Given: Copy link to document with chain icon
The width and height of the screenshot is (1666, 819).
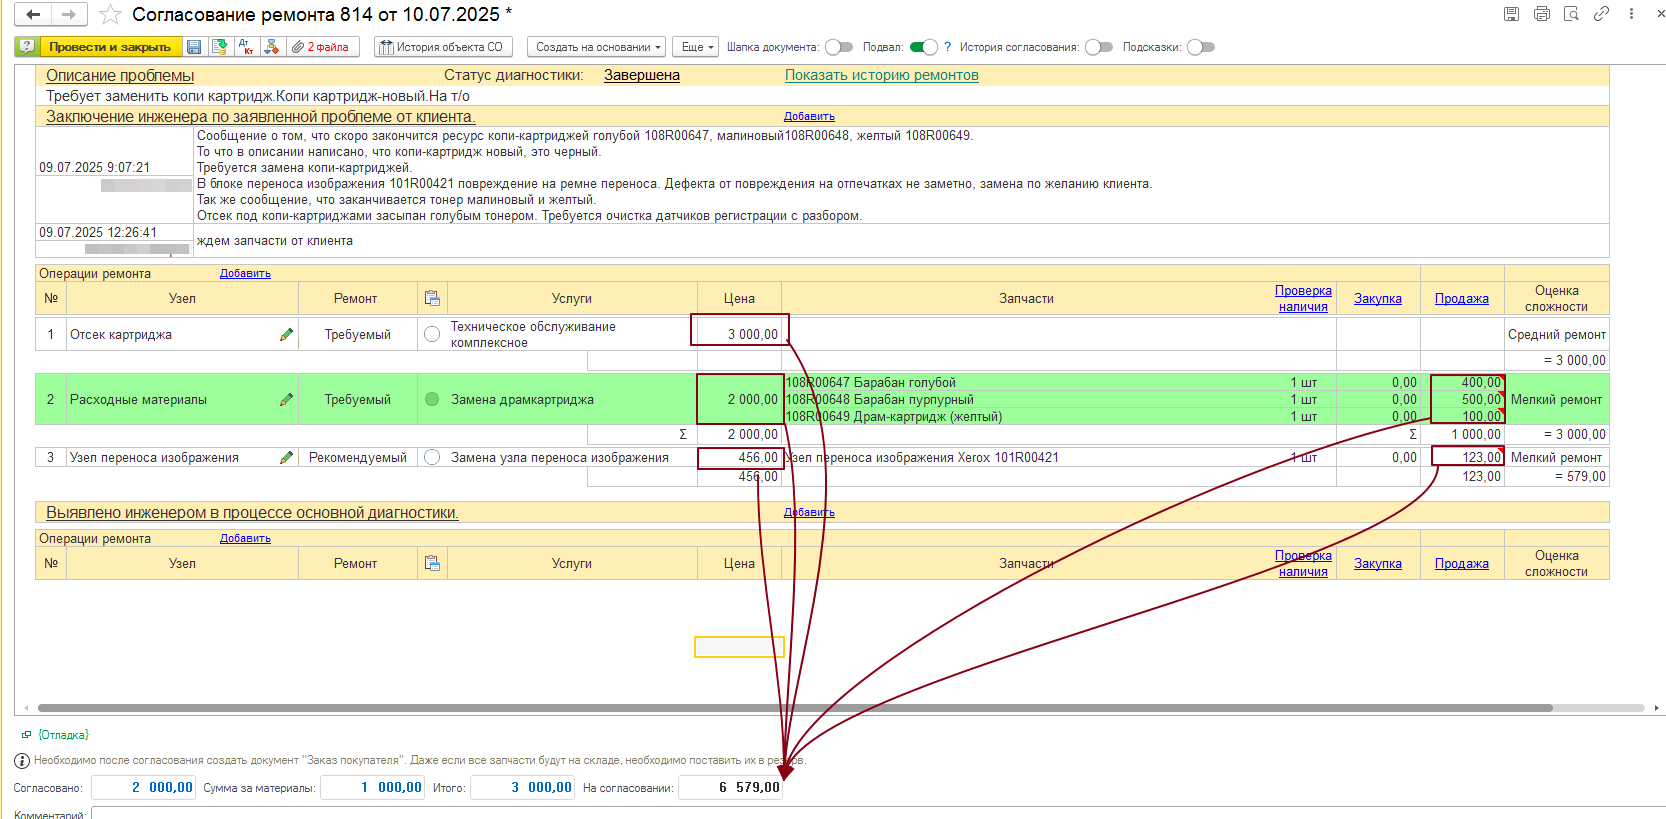Looking at the screenshot, I should (1601, 14).
